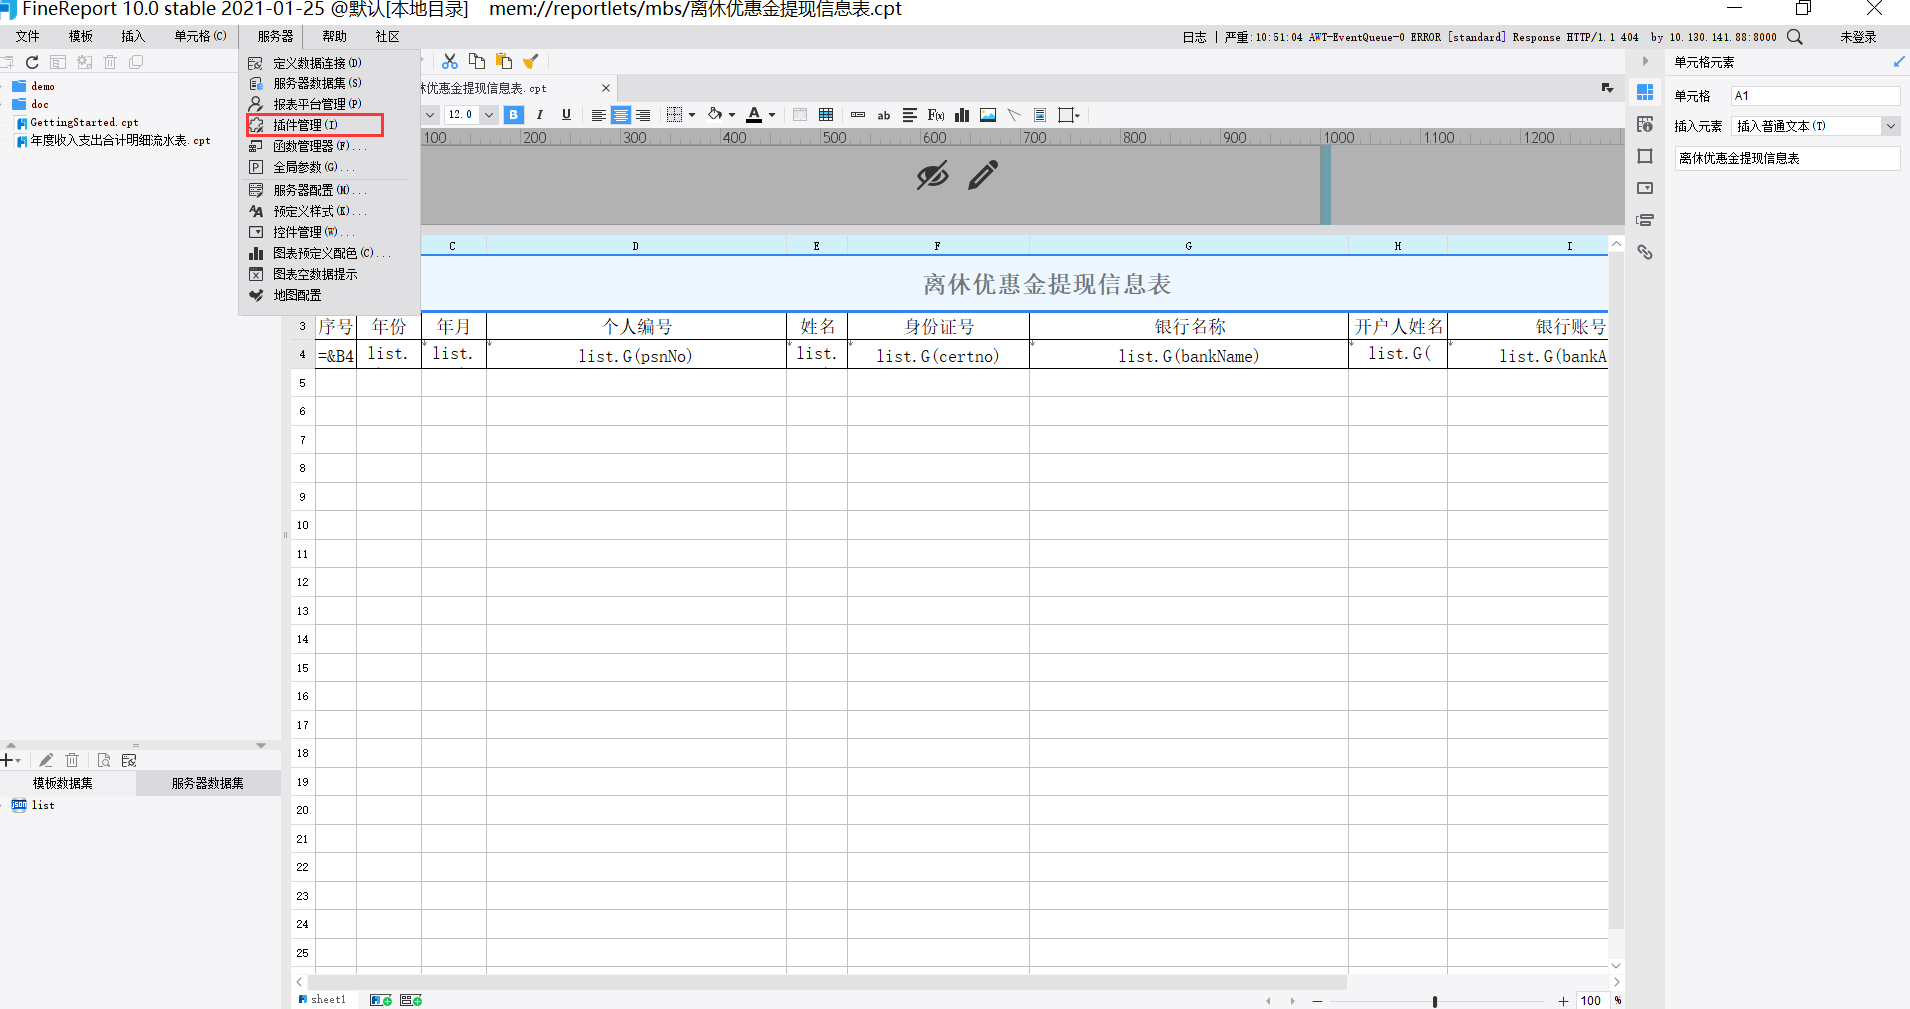Viewport: 1910px width, 1009px height.
Task: Open the 文件 menu
Action: (x=27, y=37)
